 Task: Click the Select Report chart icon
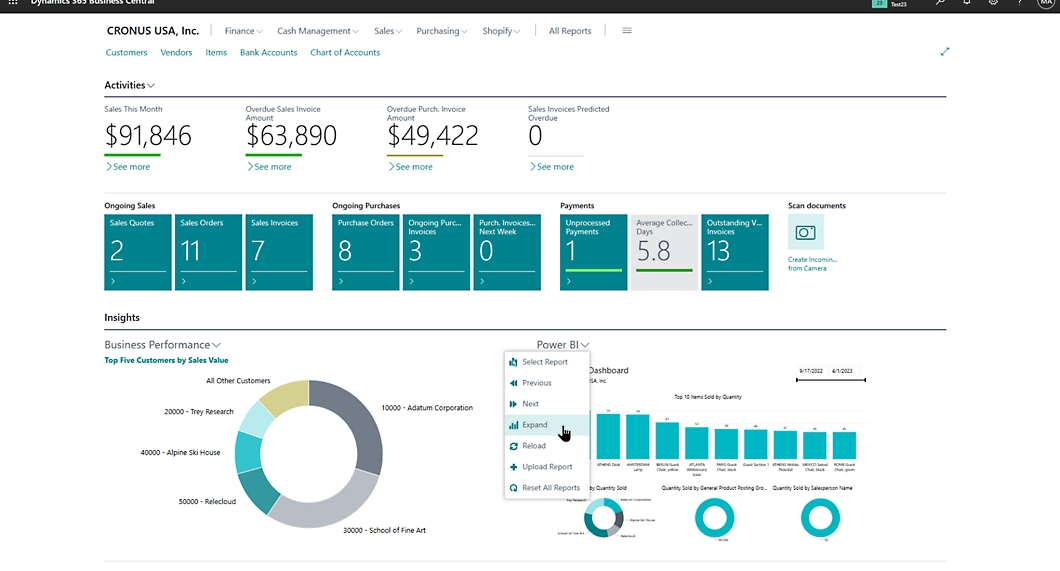513,362
